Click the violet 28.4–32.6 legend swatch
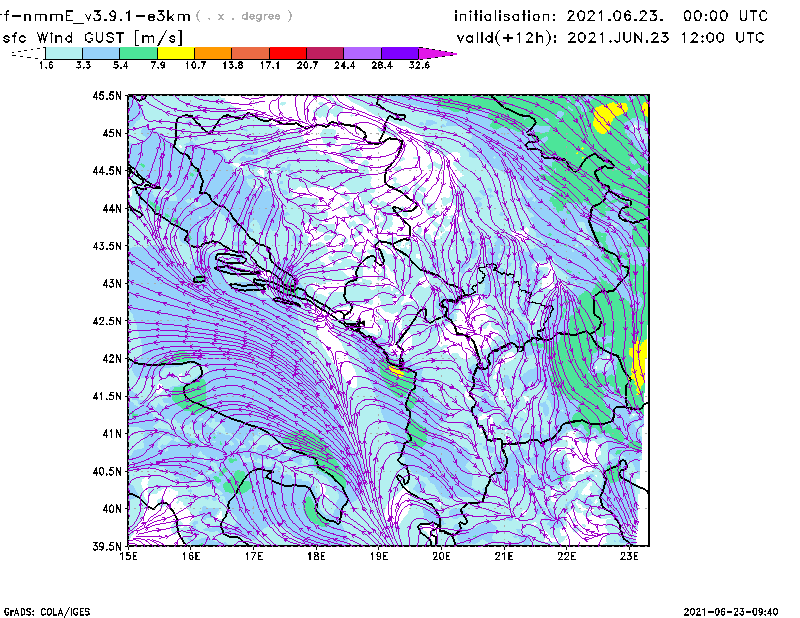The height and width of the screenshot is (618, 800). coord(400,53)
